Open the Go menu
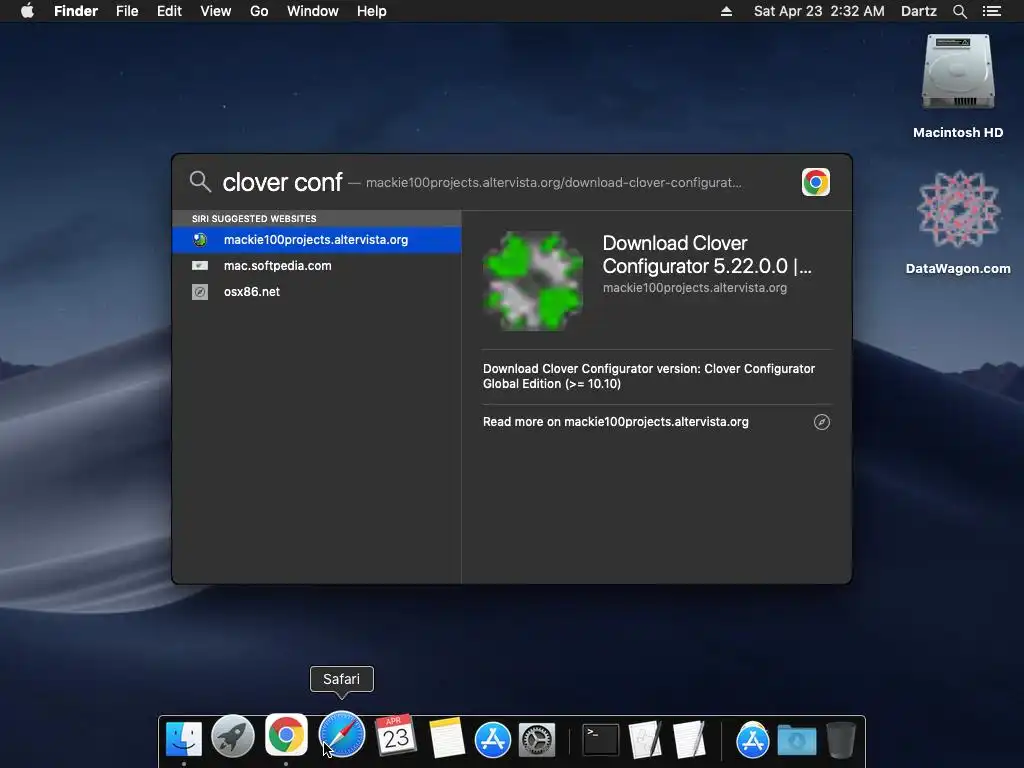Image resolution: width=1024 pixels, height=768 pixels. click(x=259, y=11)
